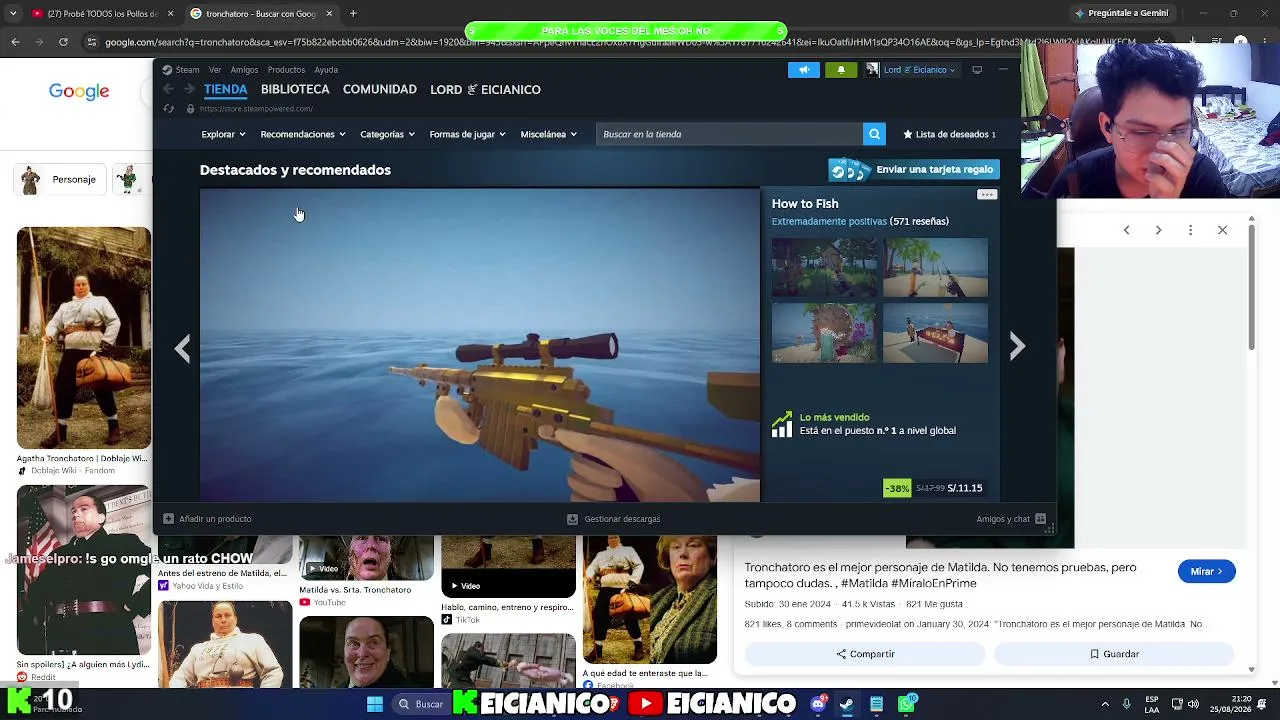Switch to the BIBLIOTECA tab

295,89
